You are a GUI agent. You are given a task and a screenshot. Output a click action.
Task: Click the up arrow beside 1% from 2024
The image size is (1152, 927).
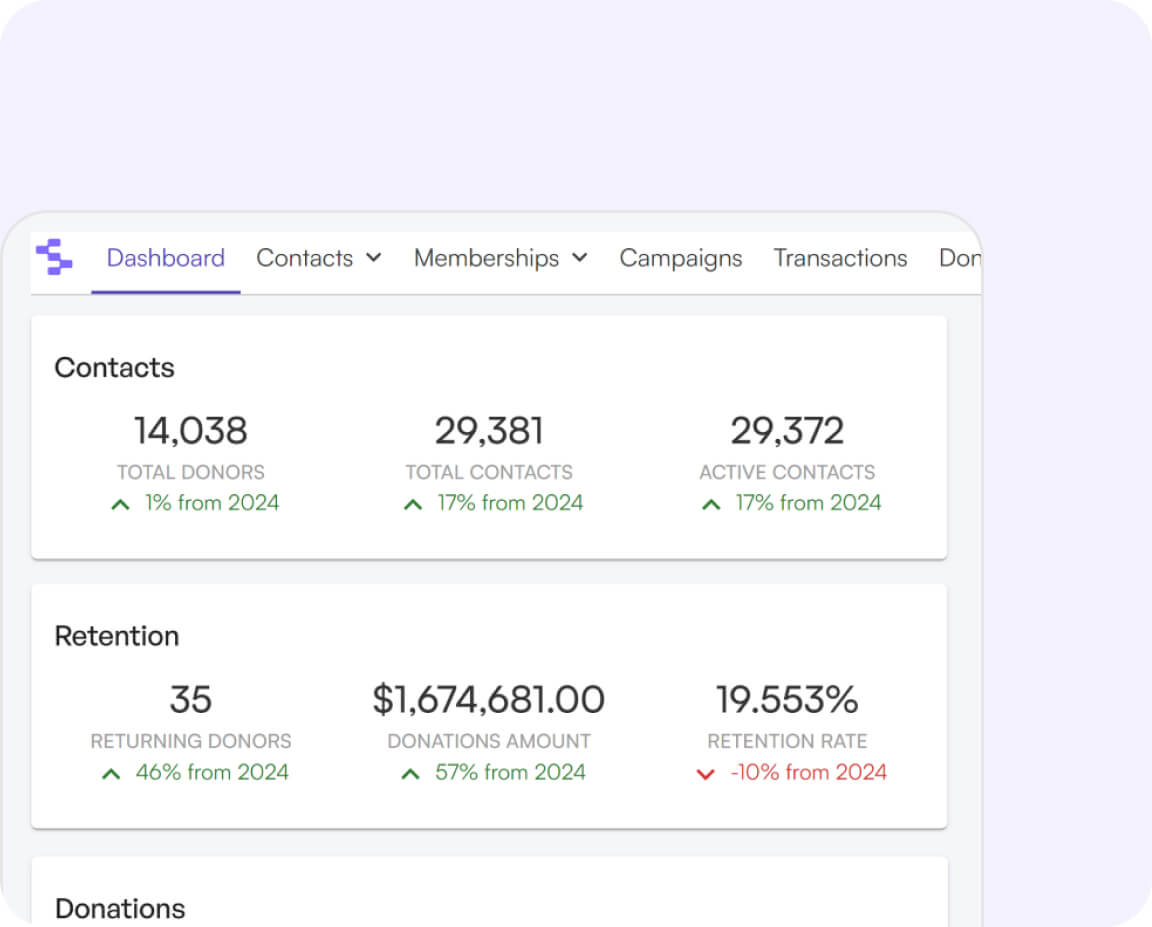pyautogui.click(x=120, y=505)
